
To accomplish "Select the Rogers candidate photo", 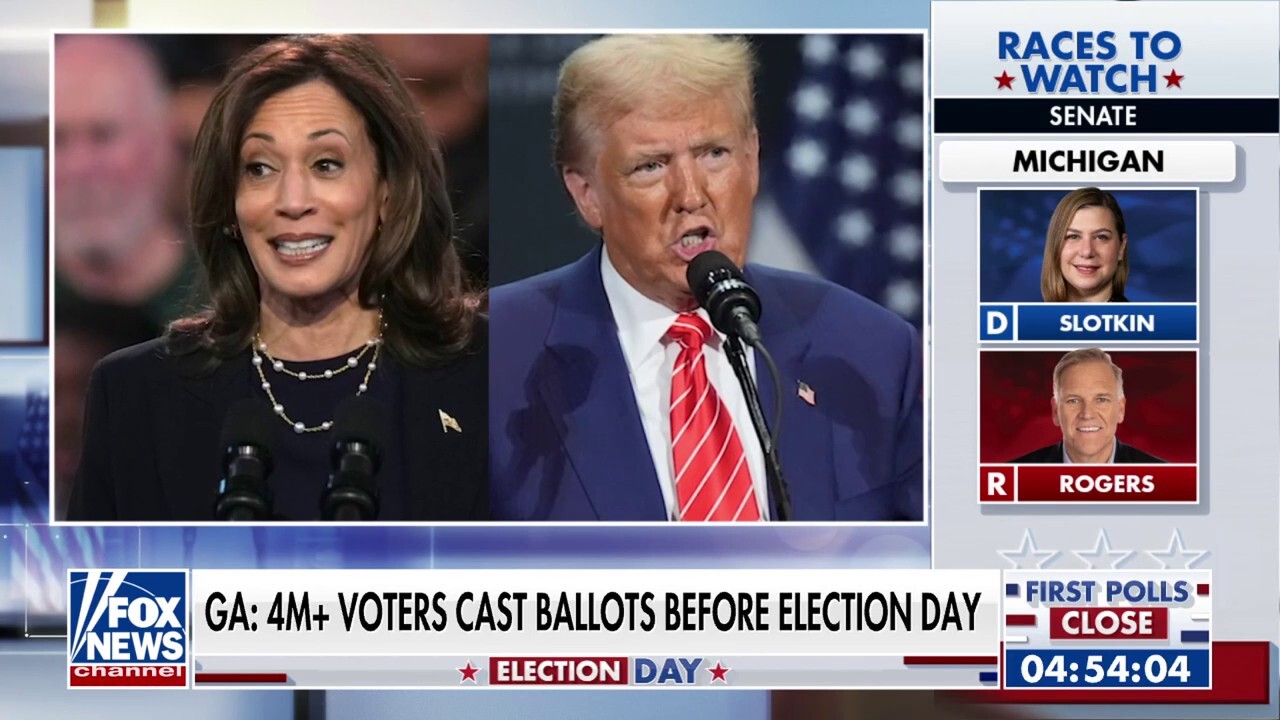I will click(x=1088, y=406).
